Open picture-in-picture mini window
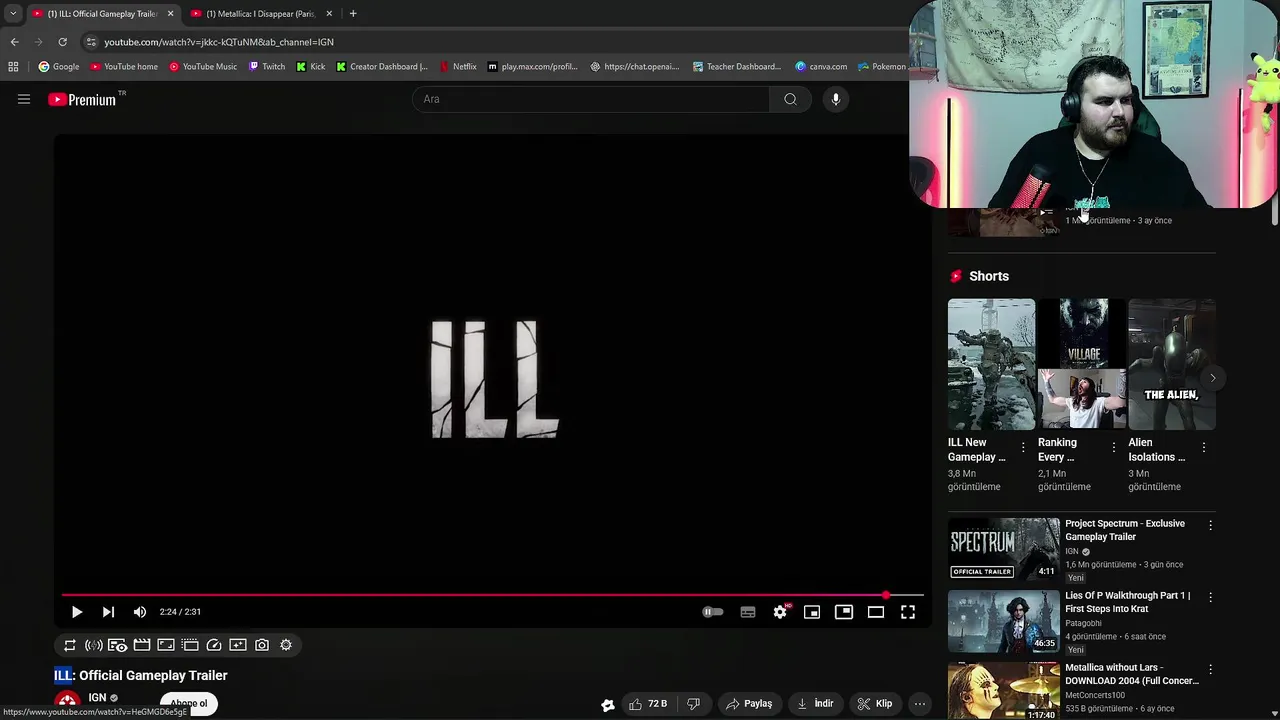Screen dimensions: 1280x720 click(812, 612)
